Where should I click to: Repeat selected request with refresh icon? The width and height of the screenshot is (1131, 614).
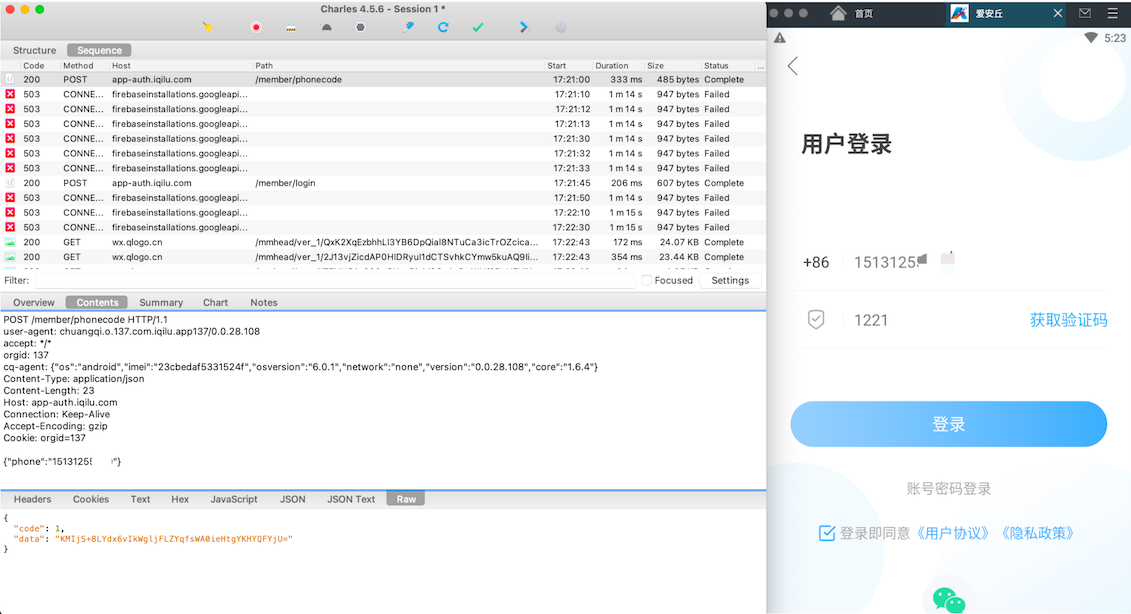tap(443, 27)
